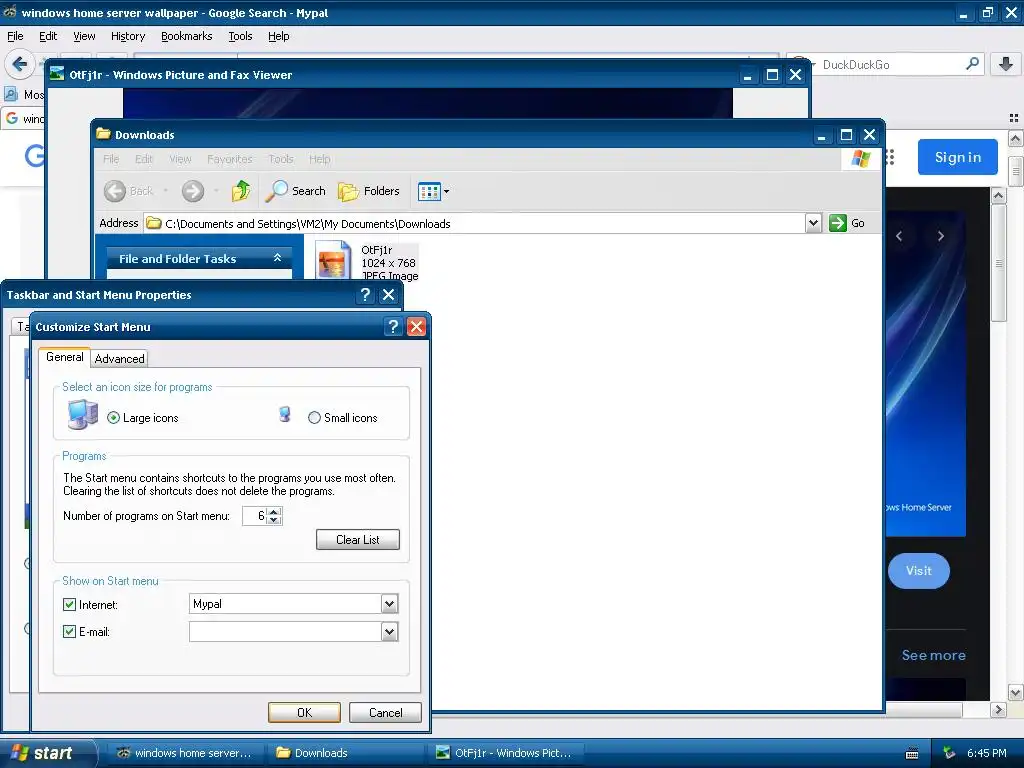Switch to Mypal browser taskbar button

click(x=187, y=753)
